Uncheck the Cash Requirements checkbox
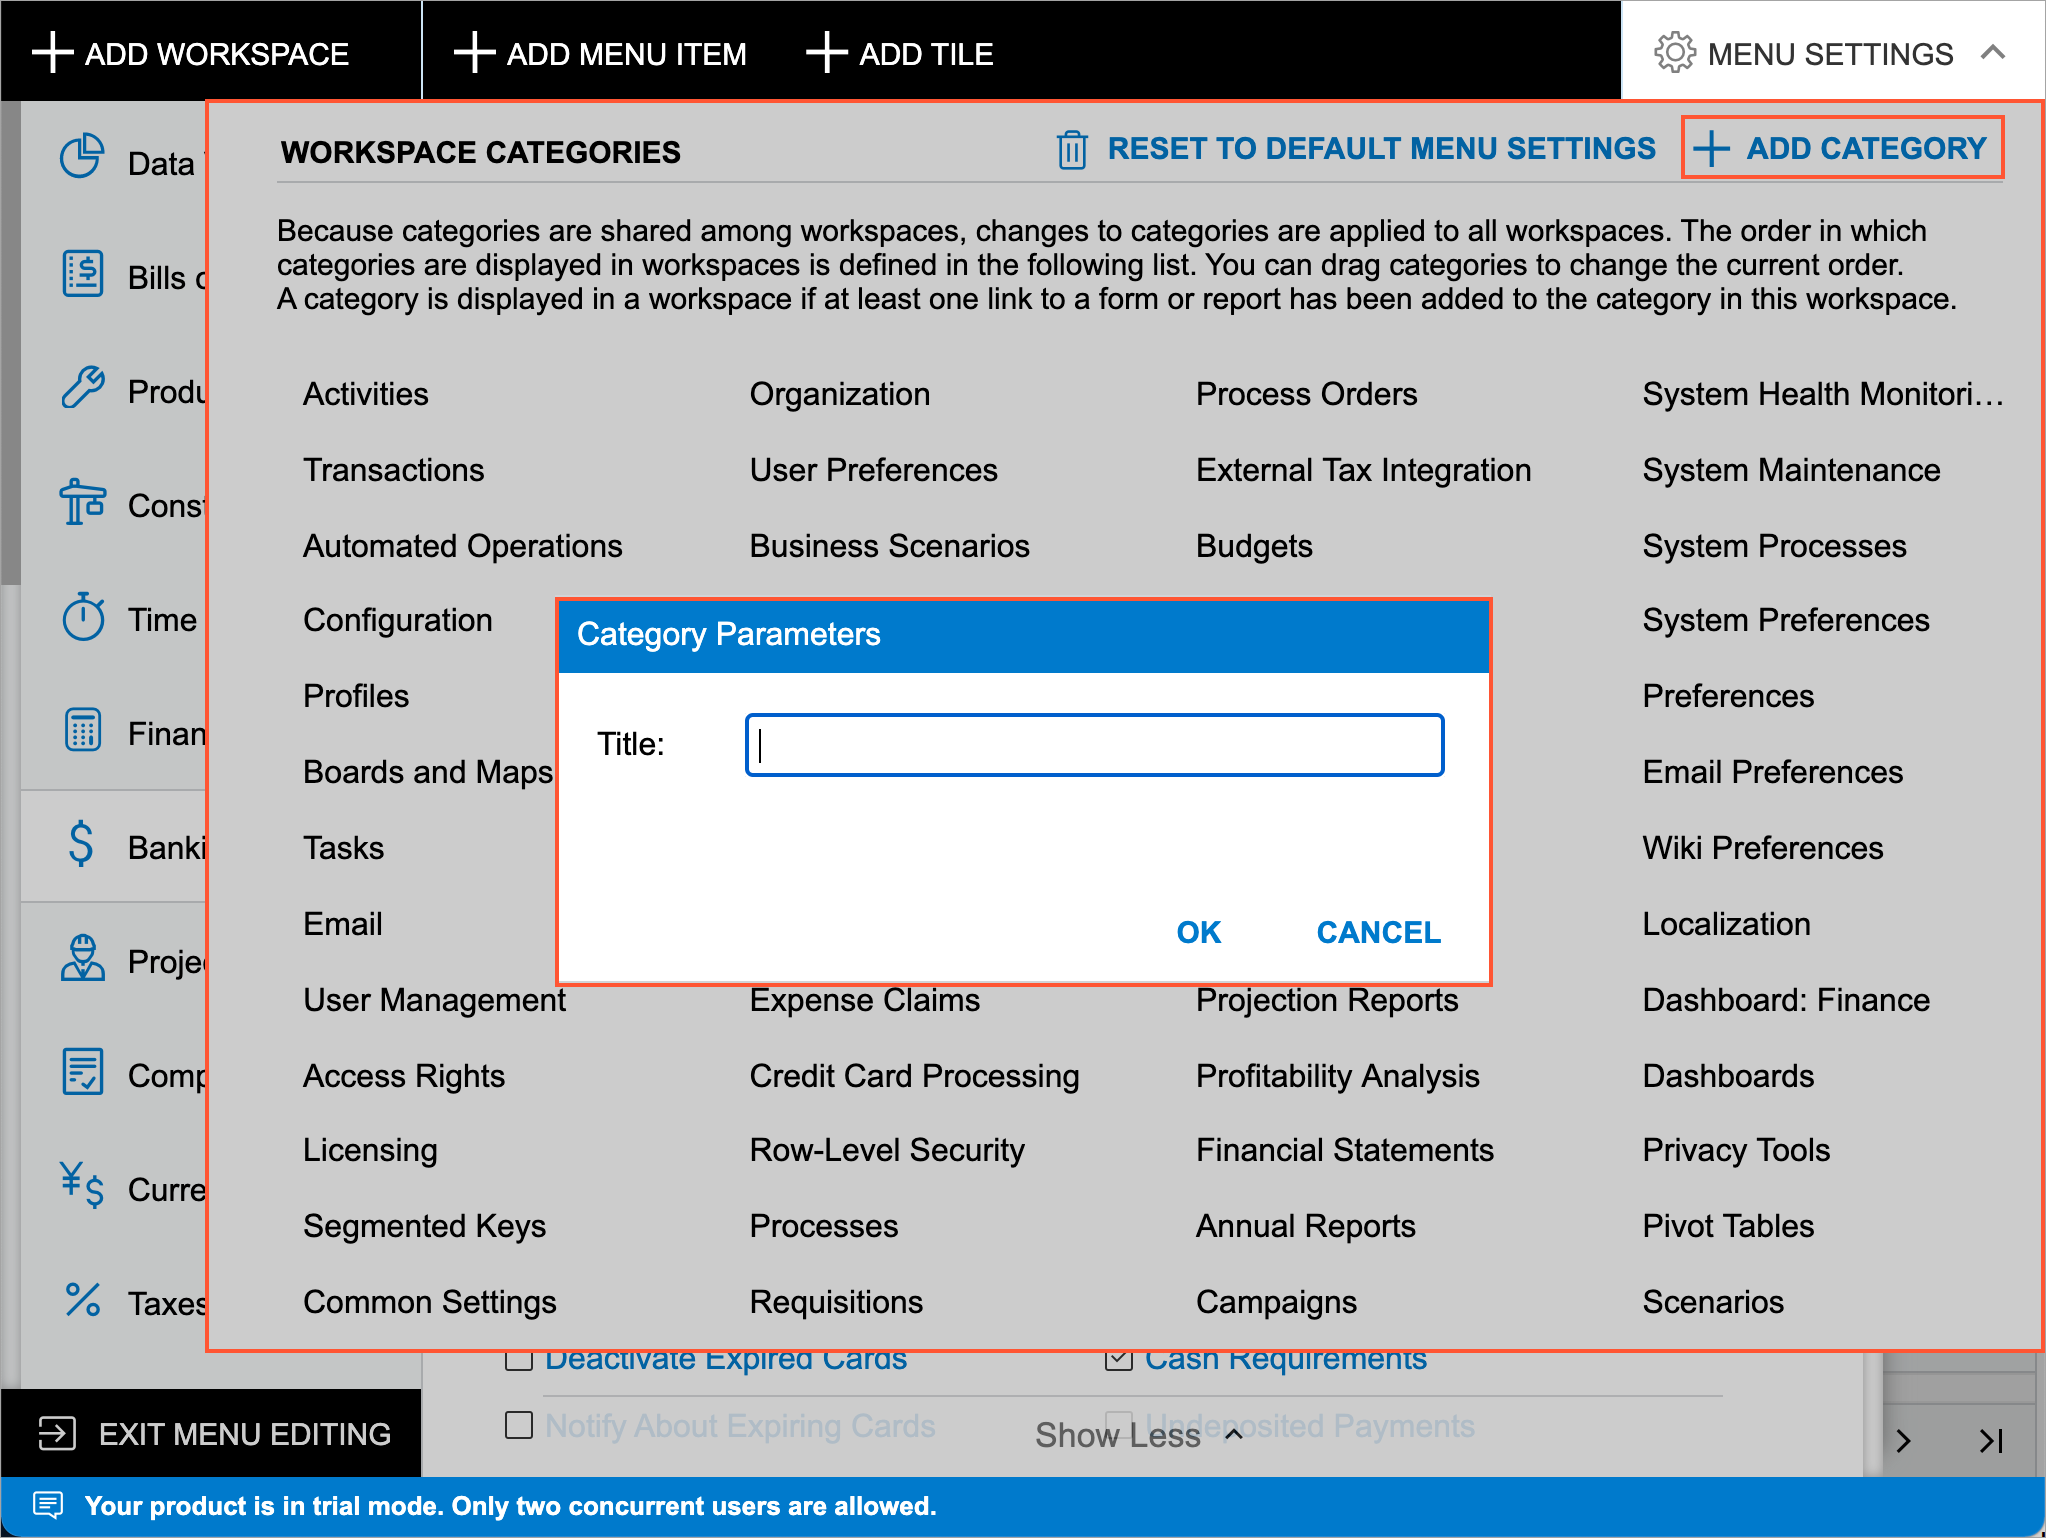This screenshot has width=2046, height=1538. click(1118, 1360)
